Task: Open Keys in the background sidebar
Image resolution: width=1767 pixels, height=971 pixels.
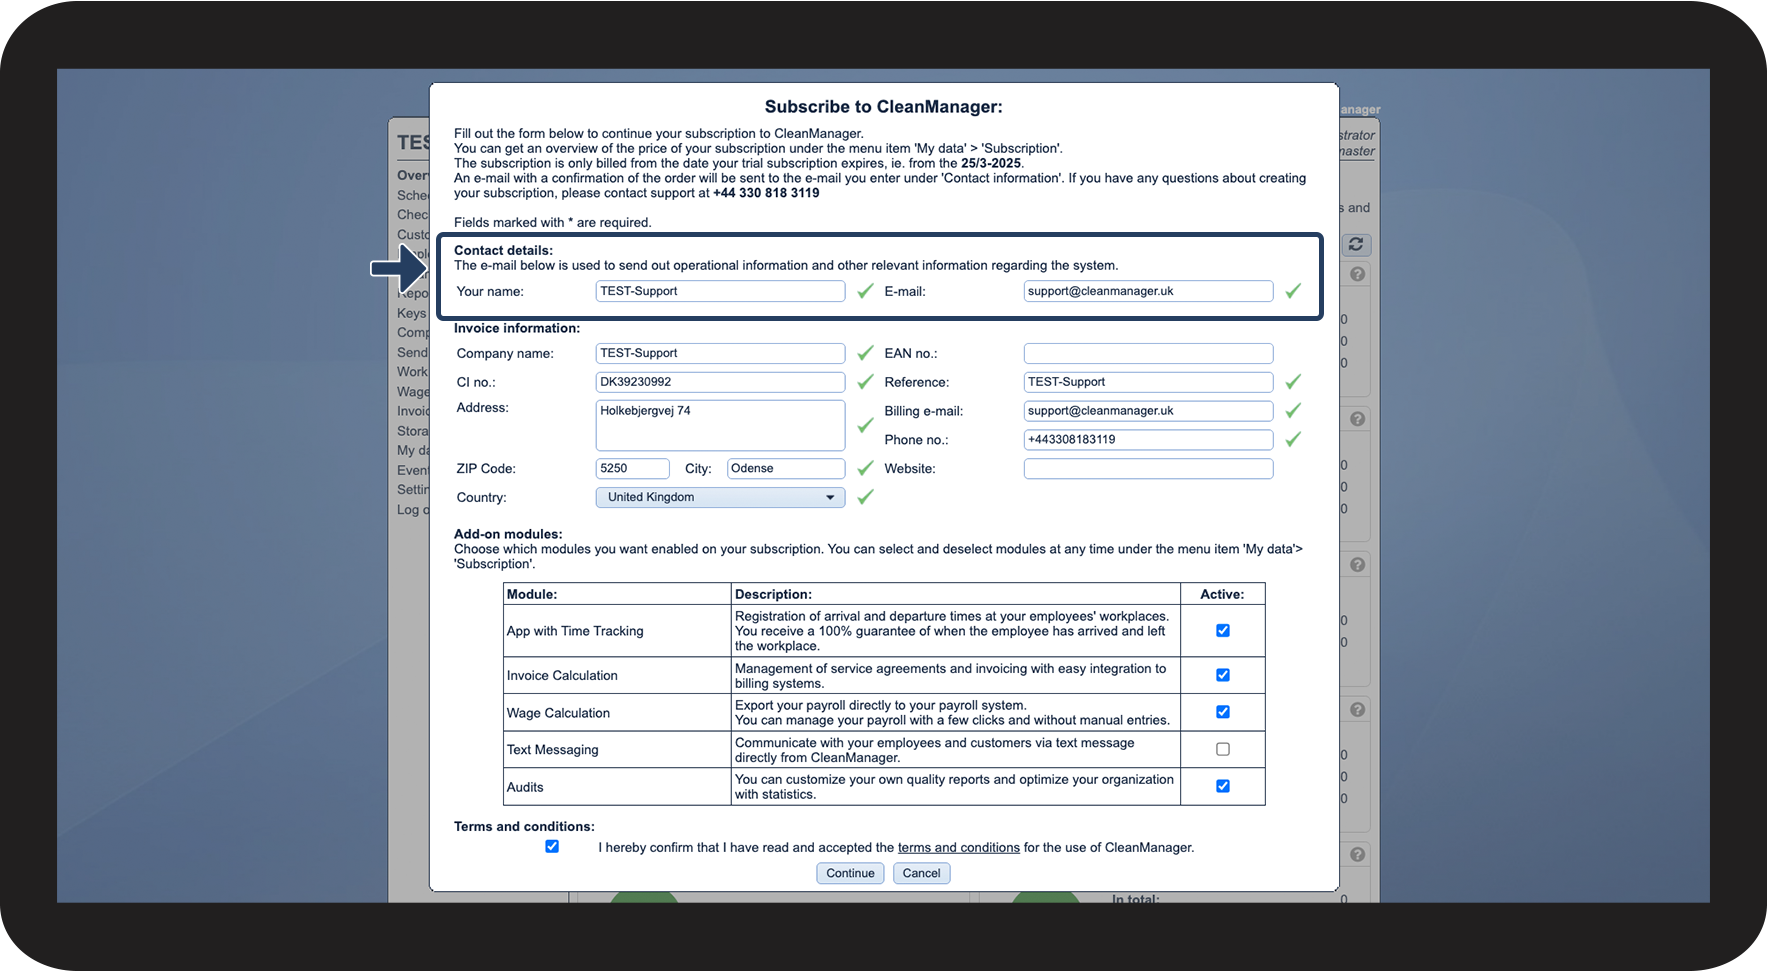Action: tap(412, 313)
